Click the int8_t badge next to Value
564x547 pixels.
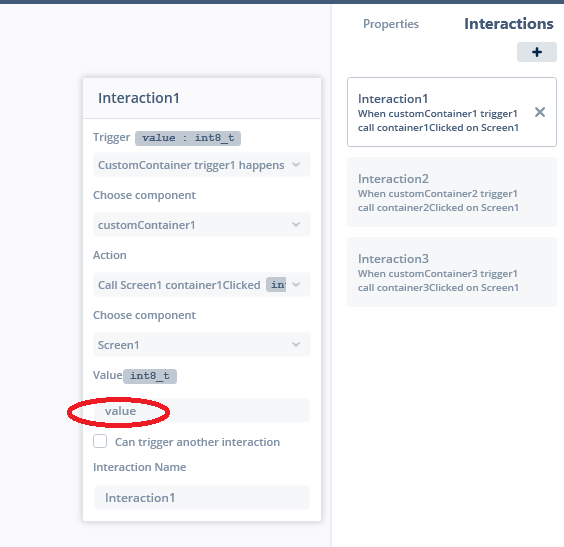click(150, 376)
